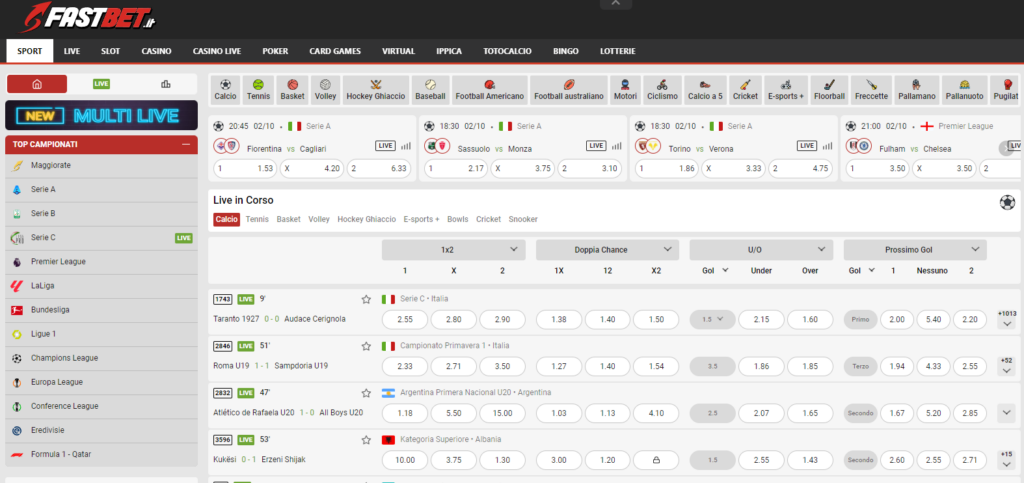
Task: Open Champions League in Top Campionati
Action: (101, 358)
